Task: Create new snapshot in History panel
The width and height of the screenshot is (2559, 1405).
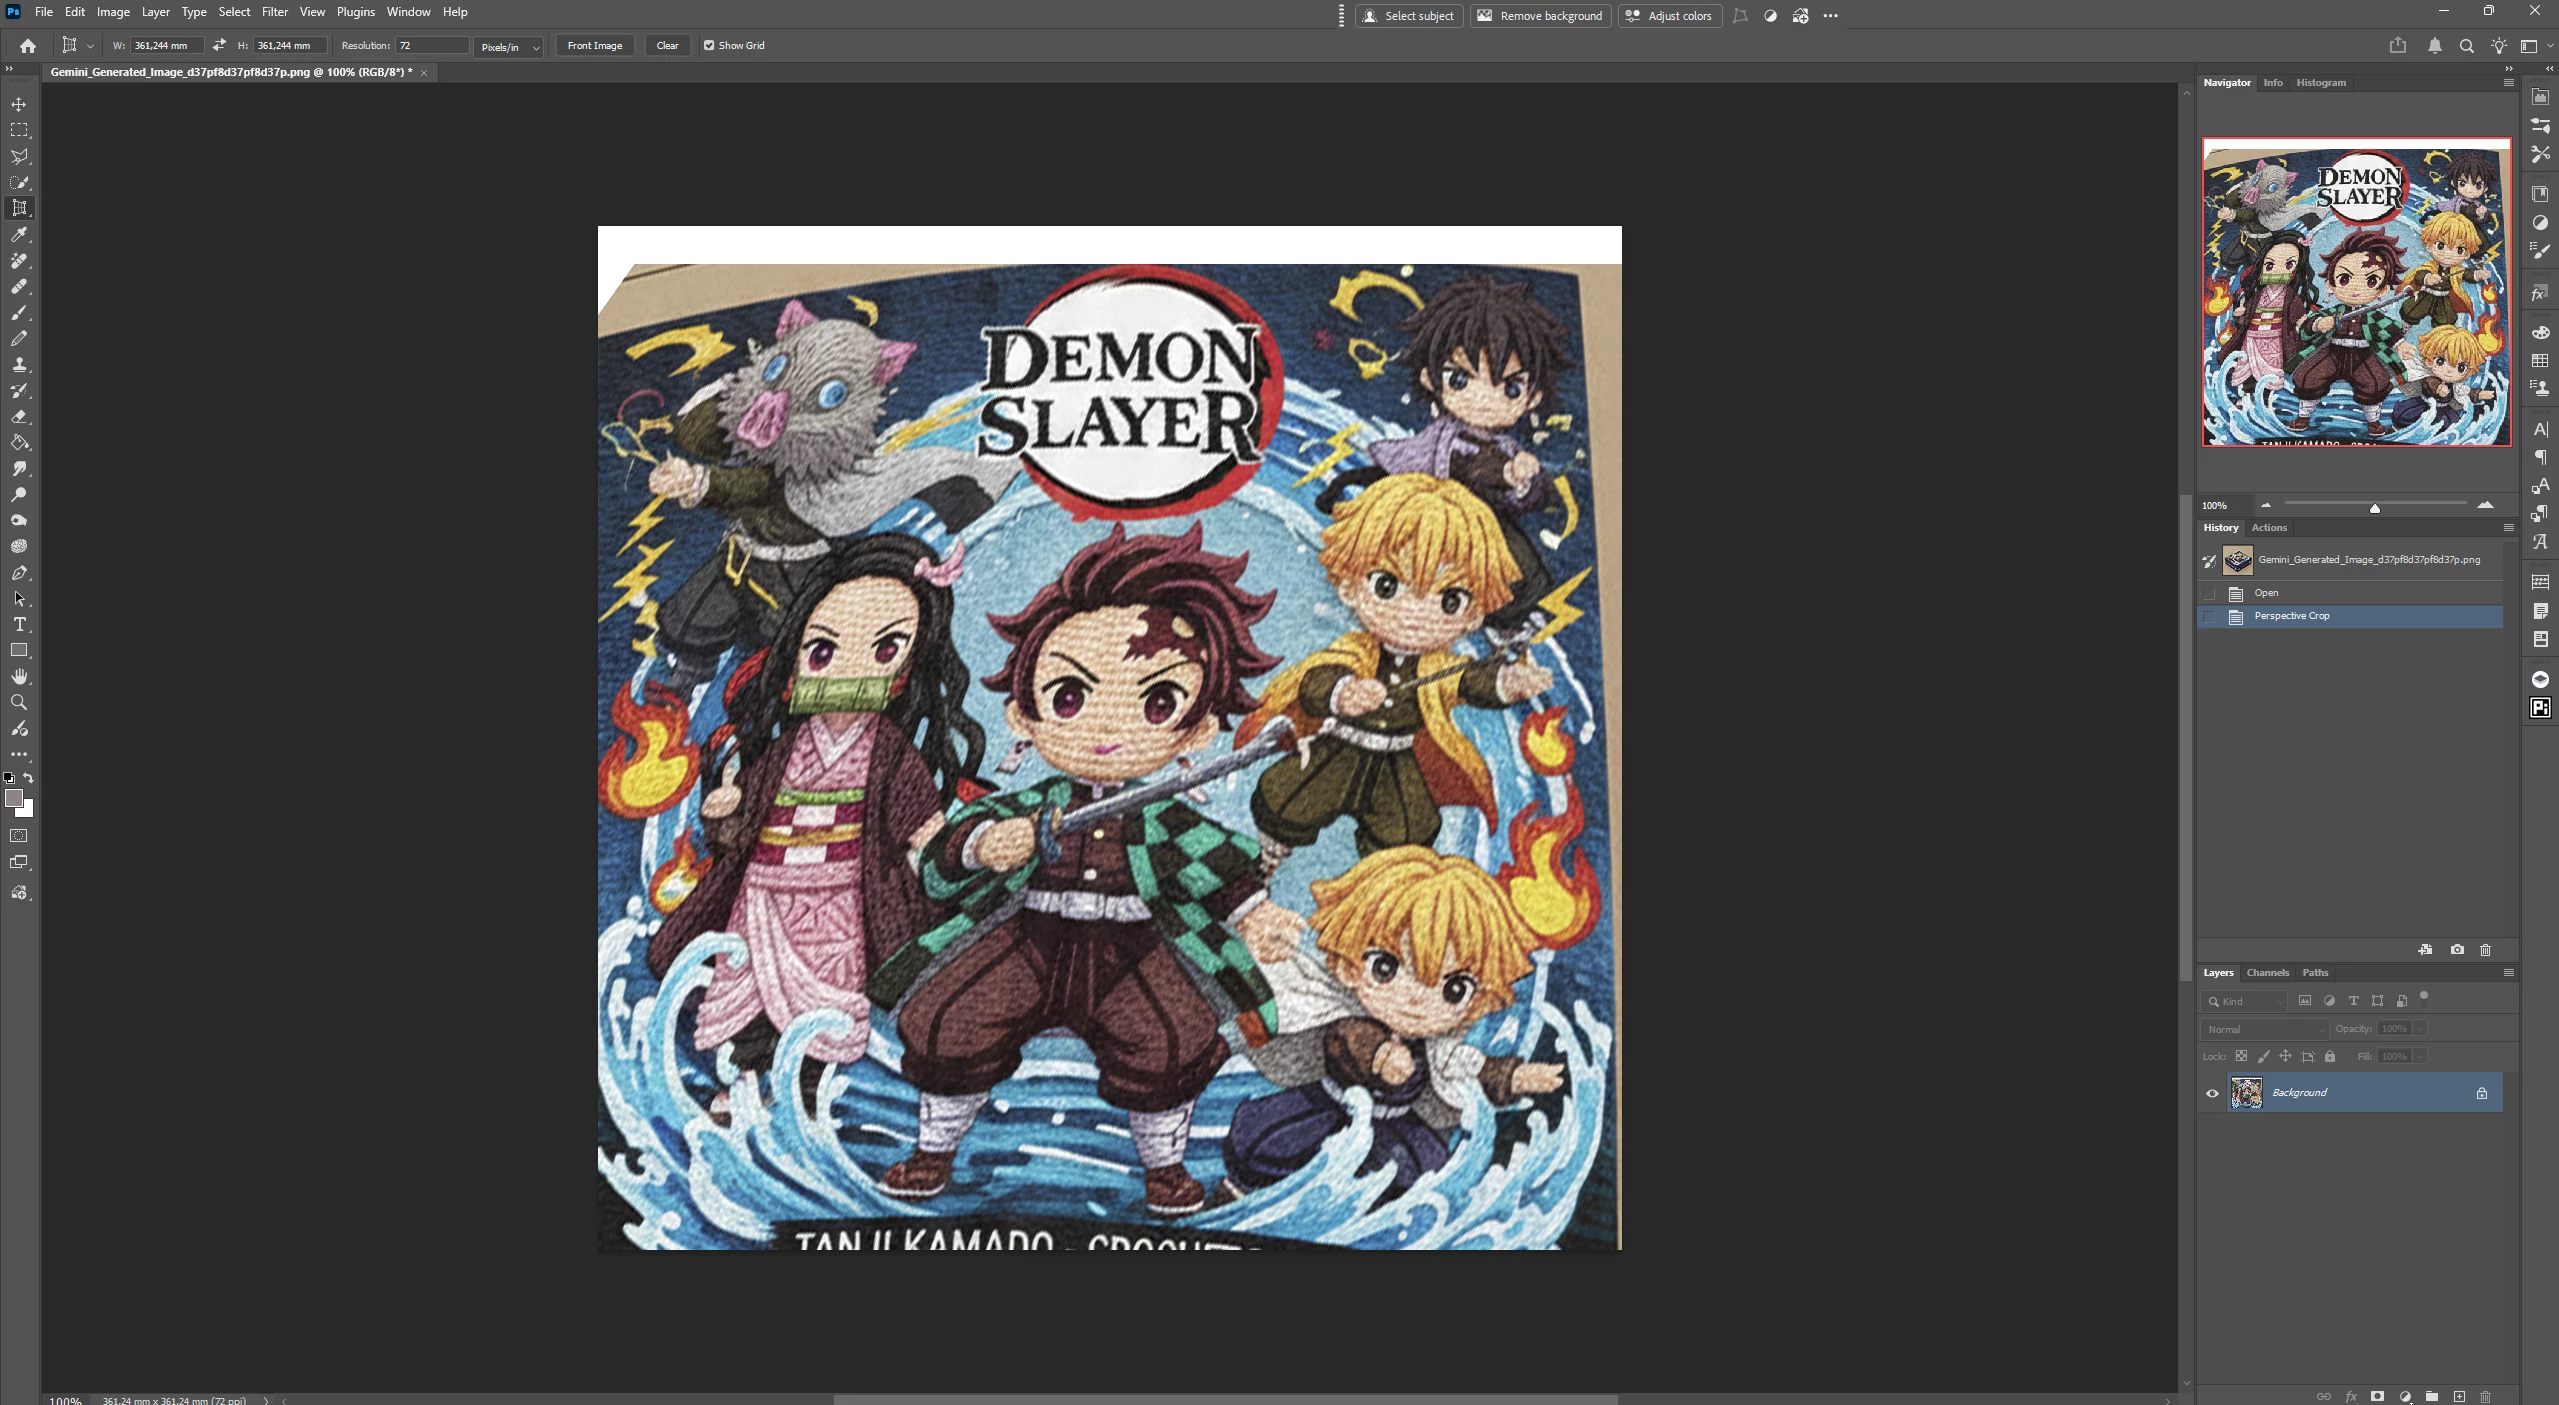Action: coord(2457,950)
